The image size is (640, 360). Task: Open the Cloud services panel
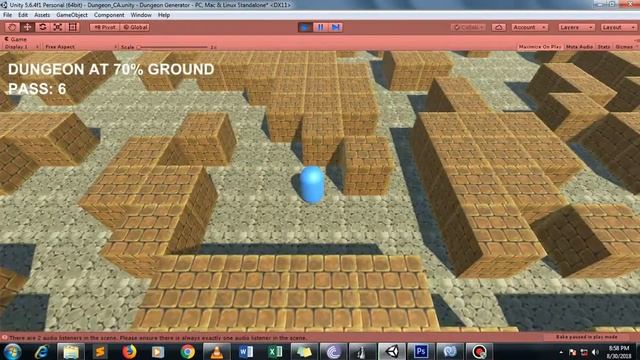pyautogui.click(x=498, y=27)
